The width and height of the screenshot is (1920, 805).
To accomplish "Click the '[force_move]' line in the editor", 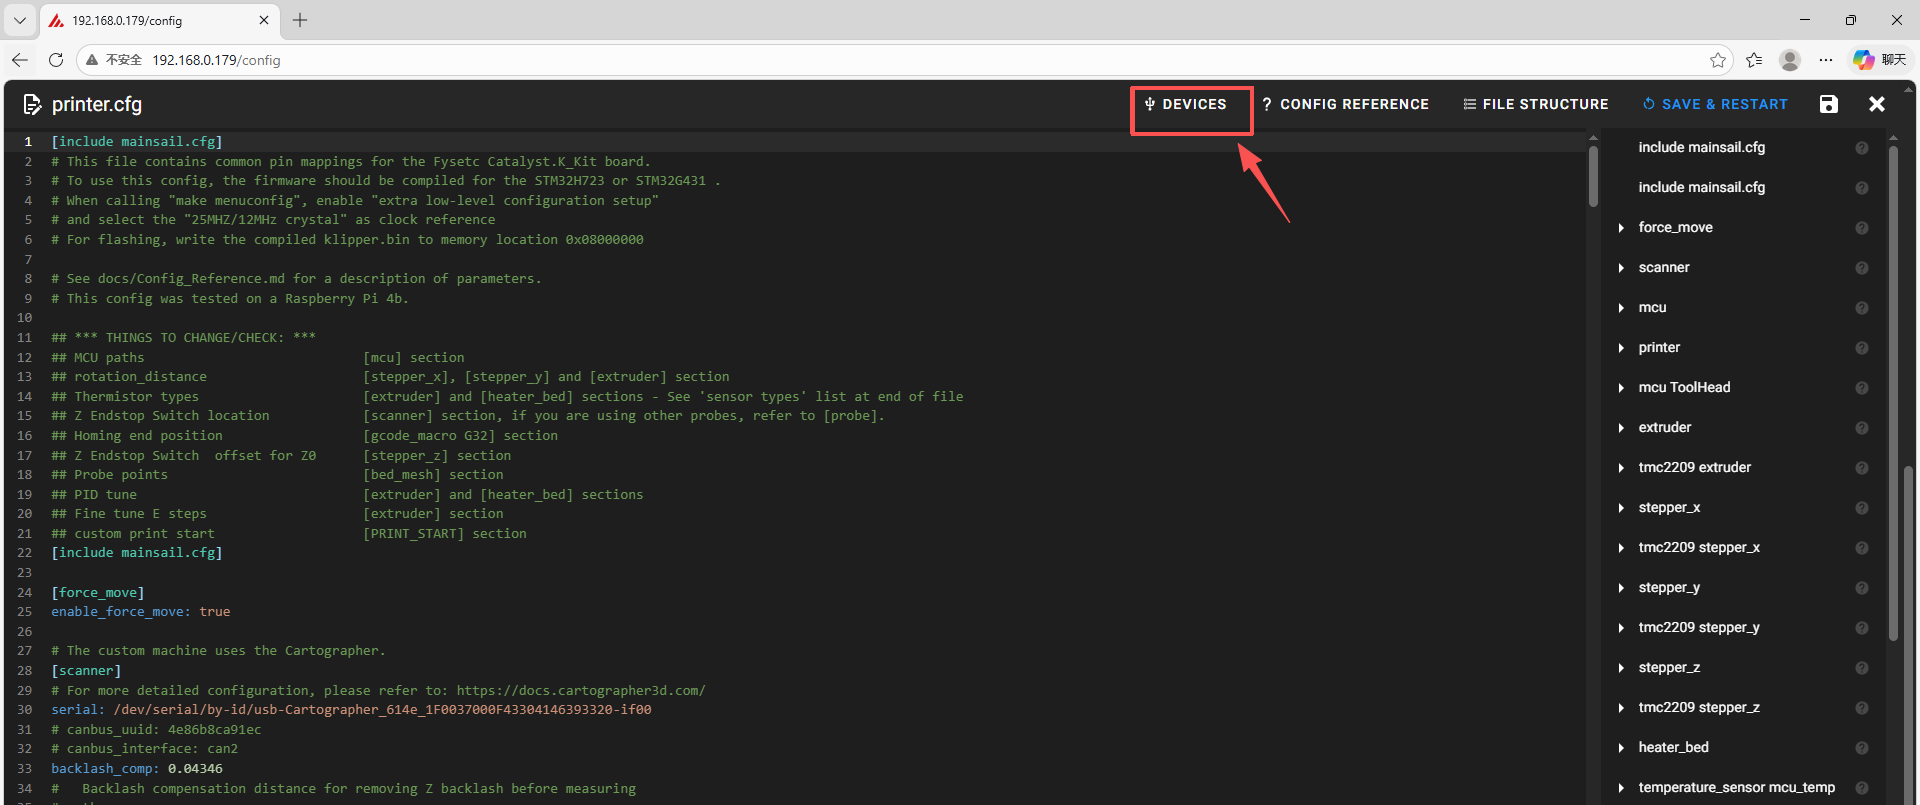I will click(x=98, y=593).
